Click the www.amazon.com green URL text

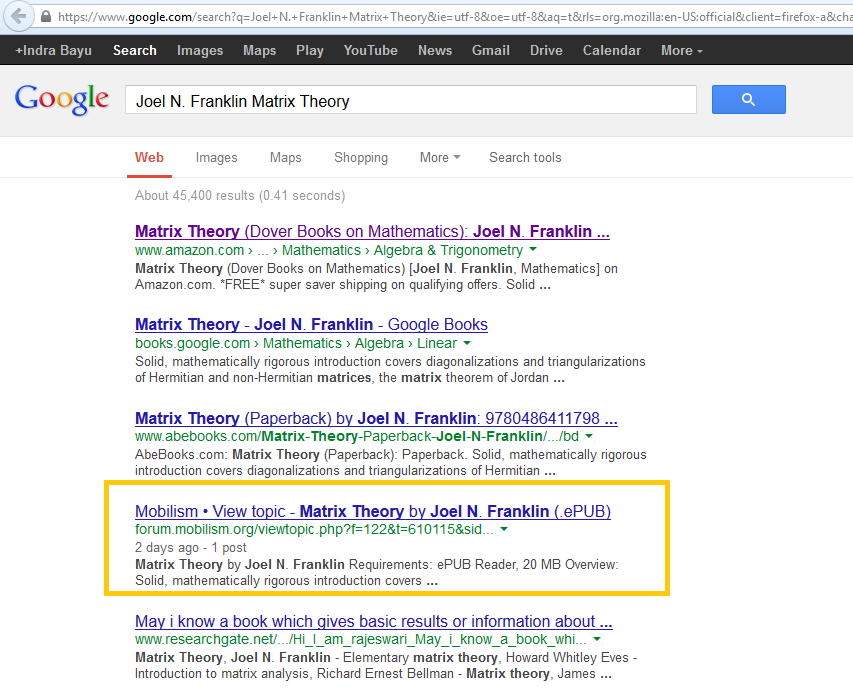pos(329,250)
